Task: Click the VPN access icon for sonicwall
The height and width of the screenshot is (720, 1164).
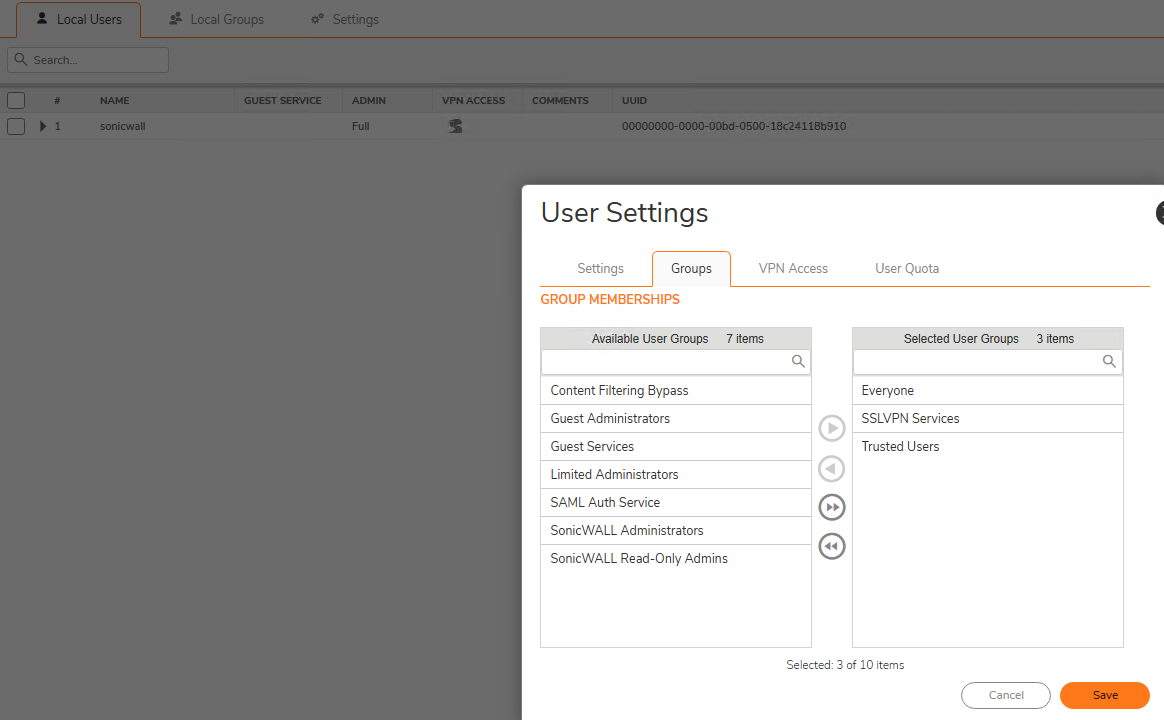Action: pos(455,127)
